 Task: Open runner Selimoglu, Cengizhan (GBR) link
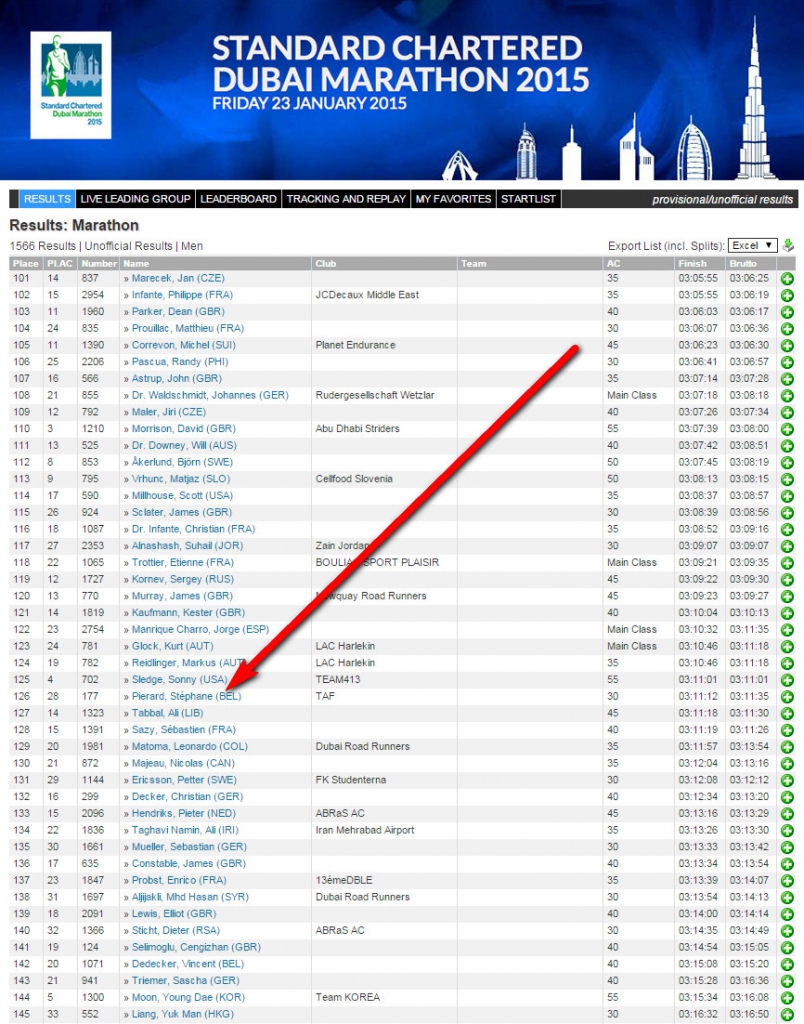(196, 947)
